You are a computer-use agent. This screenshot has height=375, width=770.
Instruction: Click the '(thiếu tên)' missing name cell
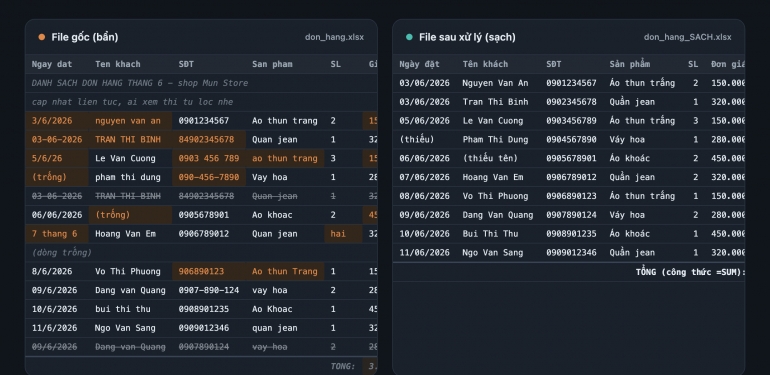click(490, 159)
